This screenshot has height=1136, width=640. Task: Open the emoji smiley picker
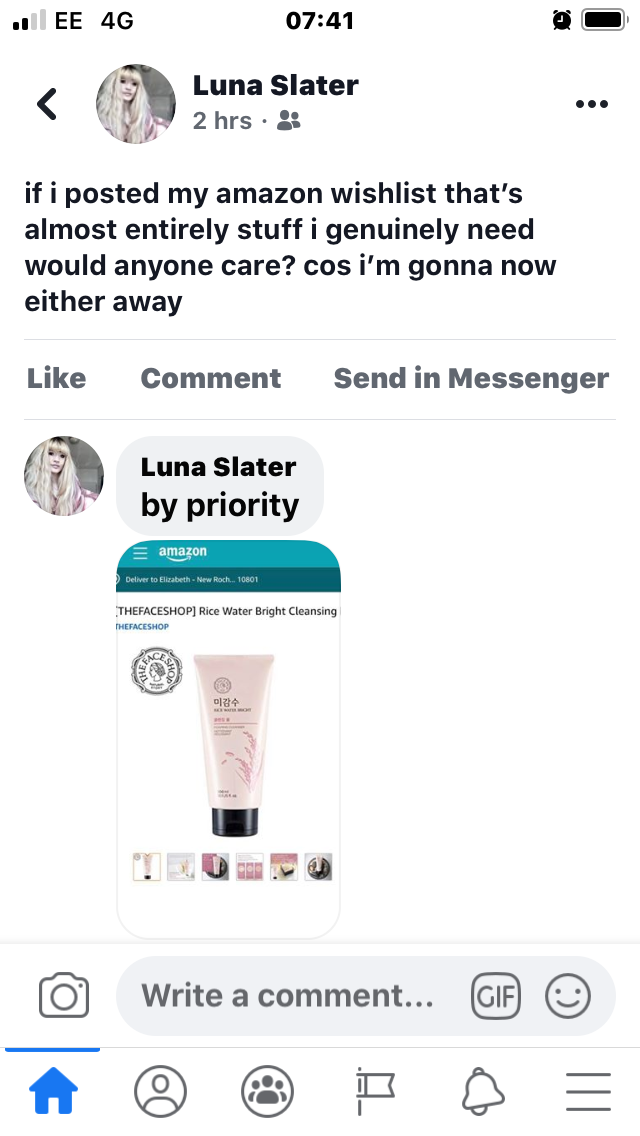pos(568,996)
